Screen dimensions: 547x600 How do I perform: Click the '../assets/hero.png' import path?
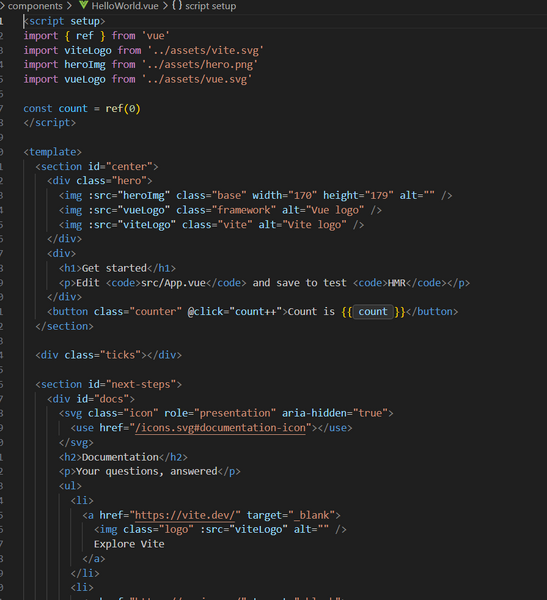(x=200, y=65)
